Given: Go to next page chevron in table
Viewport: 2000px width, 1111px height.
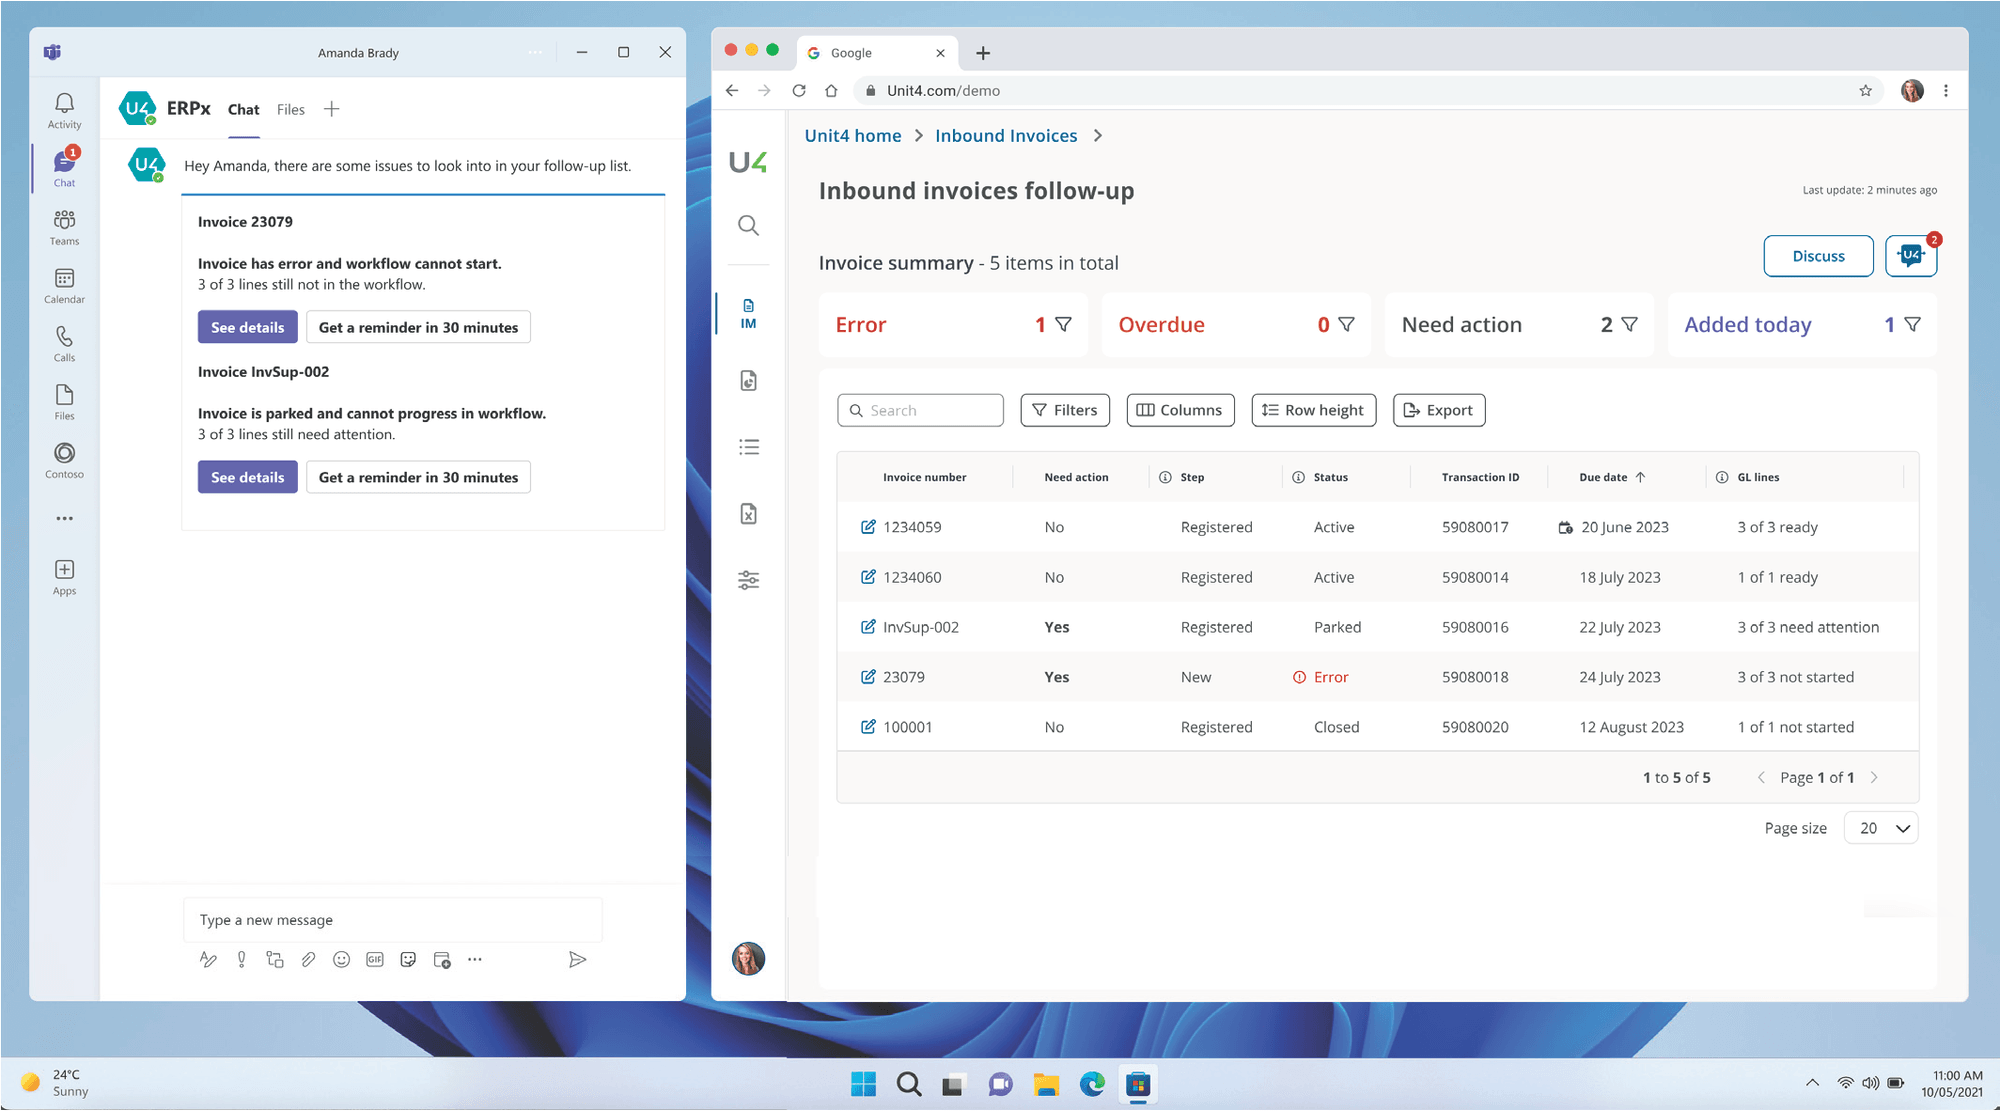Looking at the screenshot, I should click(1874, 777).
